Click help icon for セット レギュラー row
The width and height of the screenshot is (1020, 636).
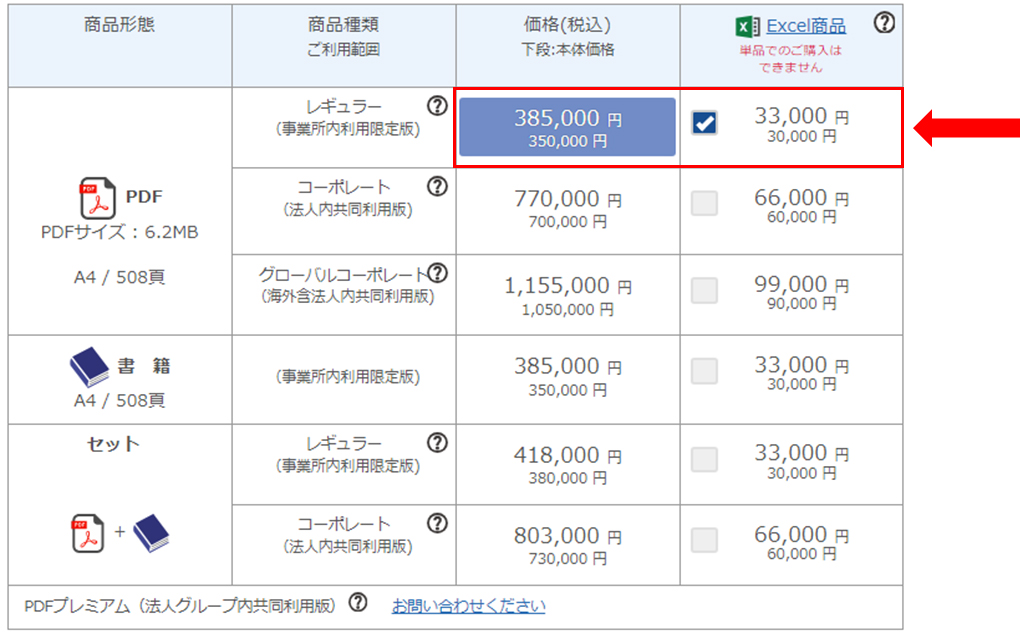[436, 442]
